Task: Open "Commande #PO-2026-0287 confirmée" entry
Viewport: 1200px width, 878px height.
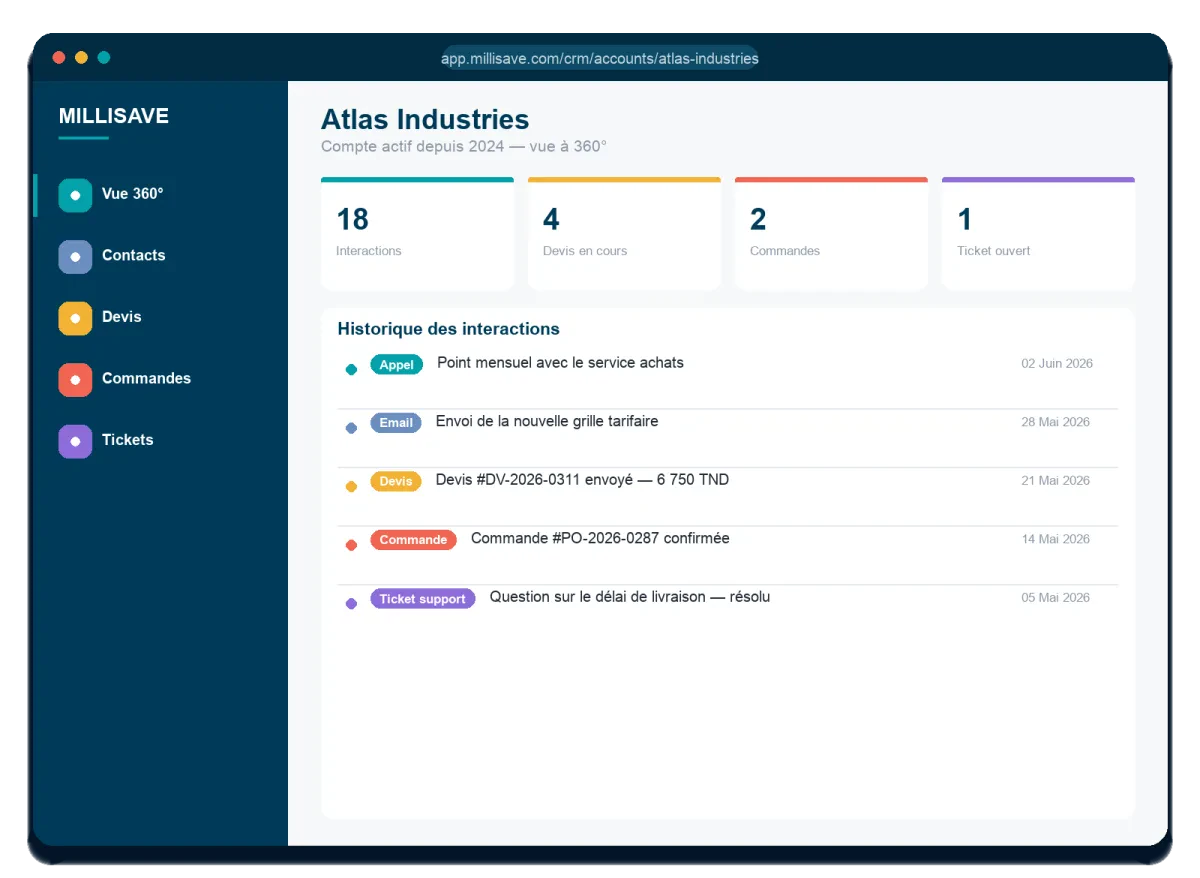Action: (x=600, y=539)
